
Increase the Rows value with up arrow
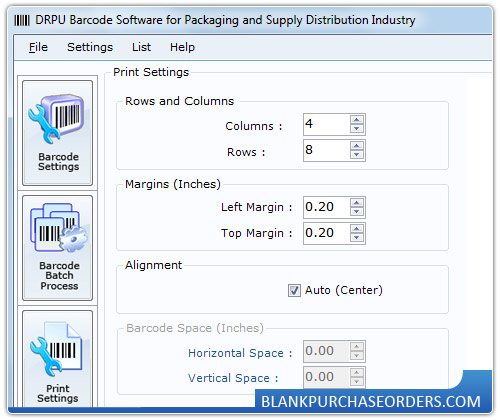pyautogui.click(x=357, y=146)
